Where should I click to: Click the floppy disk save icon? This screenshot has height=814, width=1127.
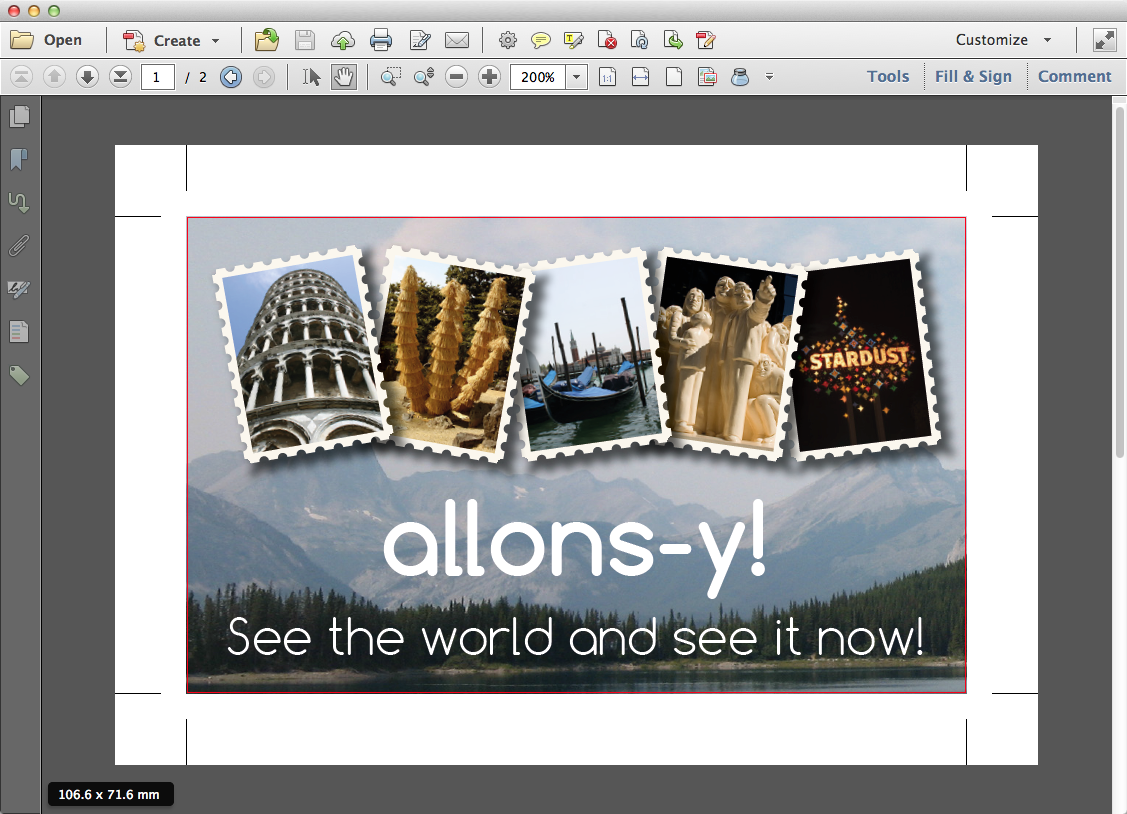pyautogui.click(x=305, y=40)
